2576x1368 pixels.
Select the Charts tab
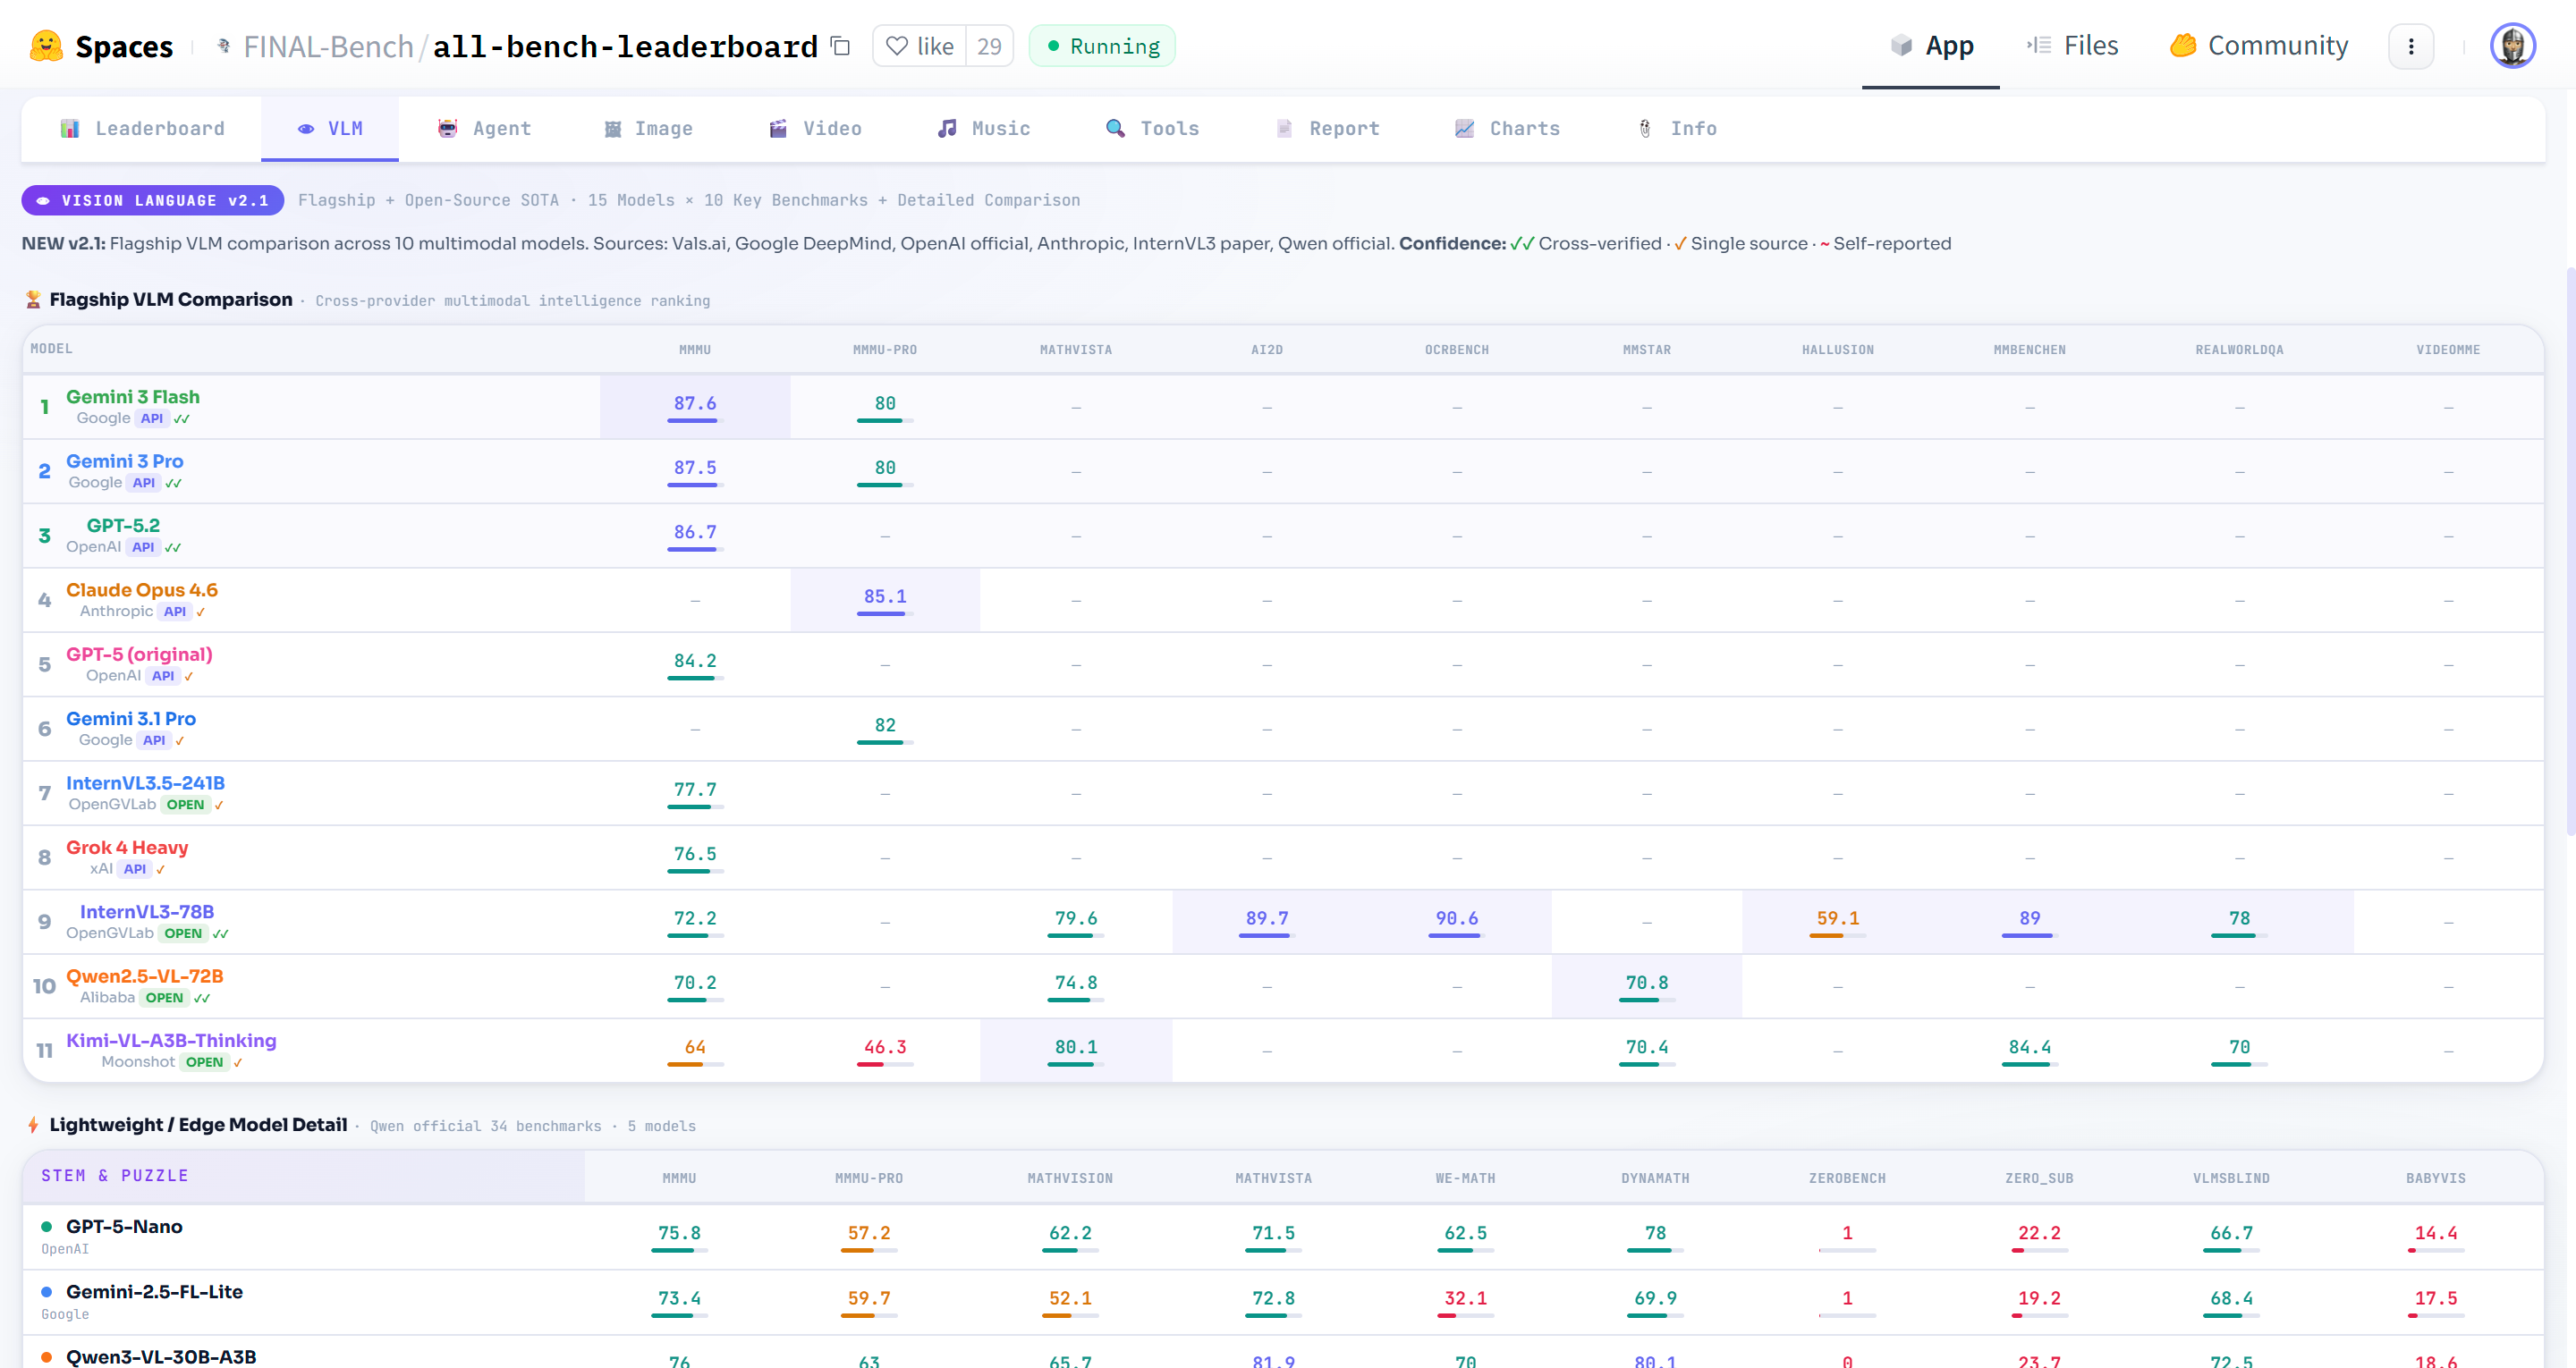click(x=1507, y=129)
